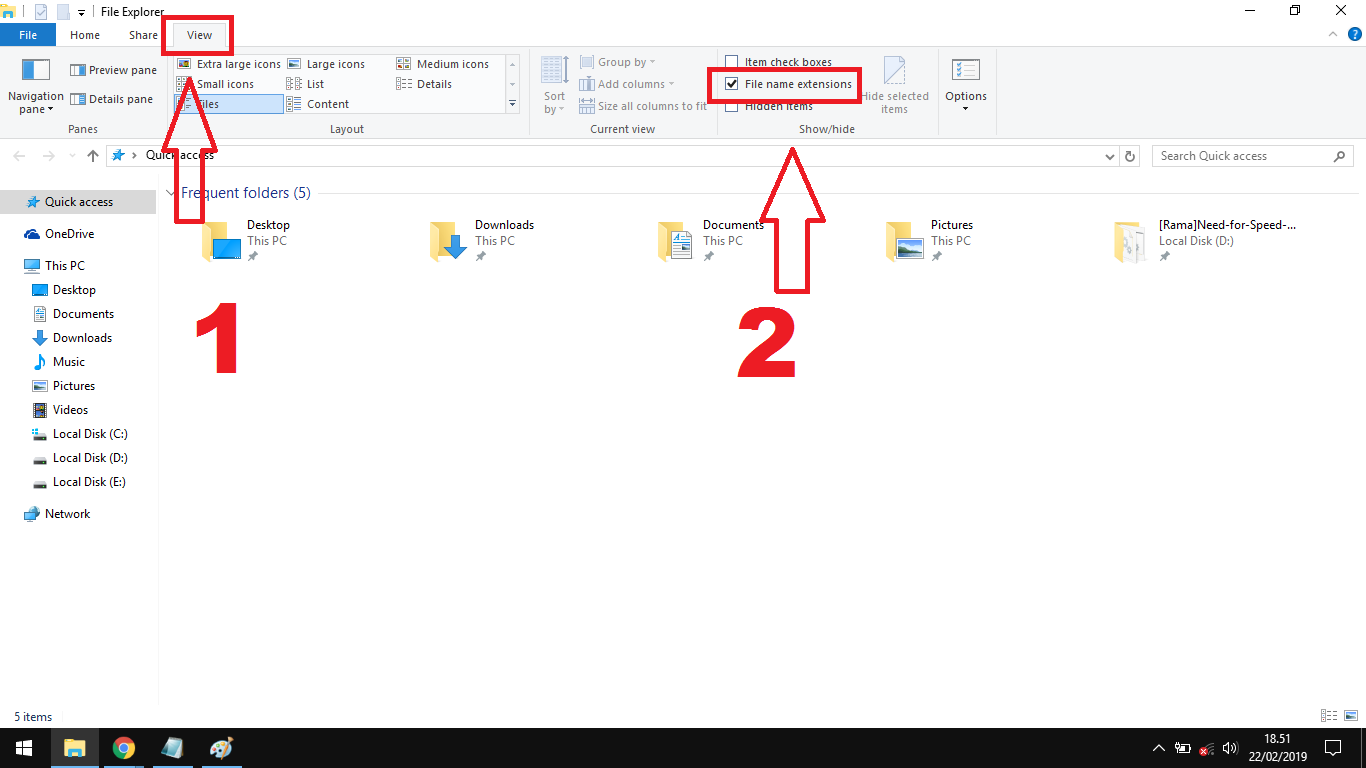Open Local Disk (C:) in sidebar
This screenshot has width=1366, height=768.
coord(90,434)
